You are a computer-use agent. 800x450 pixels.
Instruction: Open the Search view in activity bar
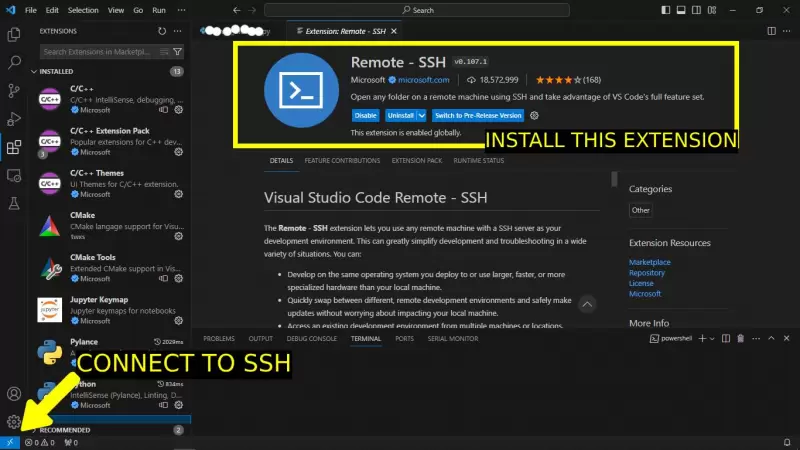14,62
